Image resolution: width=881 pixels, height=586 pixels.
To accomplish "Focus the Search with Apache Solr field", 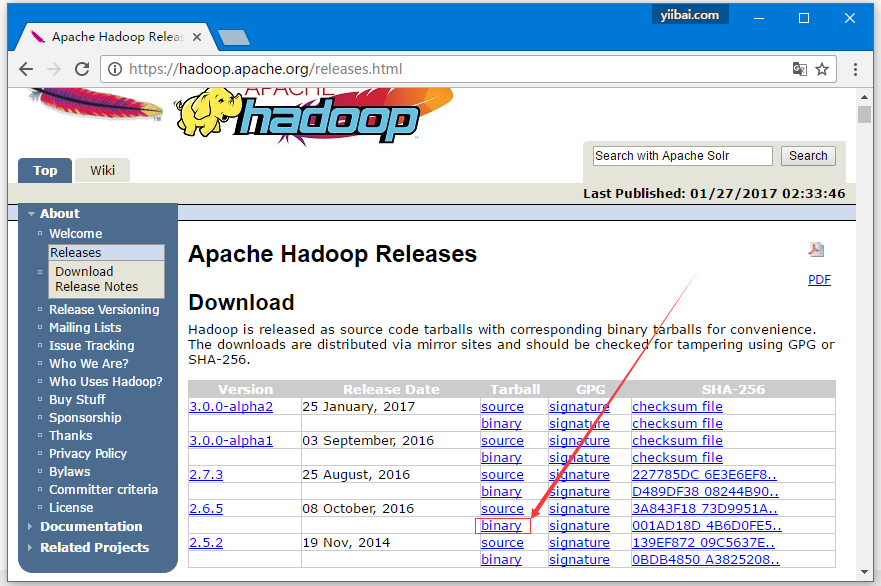I will pos(682,156).
